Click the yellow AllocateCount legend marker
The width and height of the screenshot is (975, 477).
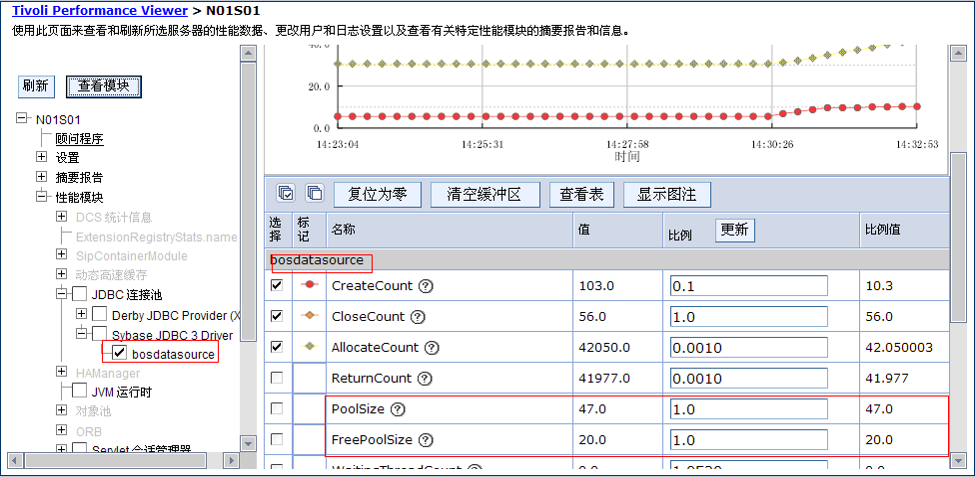click(x=309, y=346)
